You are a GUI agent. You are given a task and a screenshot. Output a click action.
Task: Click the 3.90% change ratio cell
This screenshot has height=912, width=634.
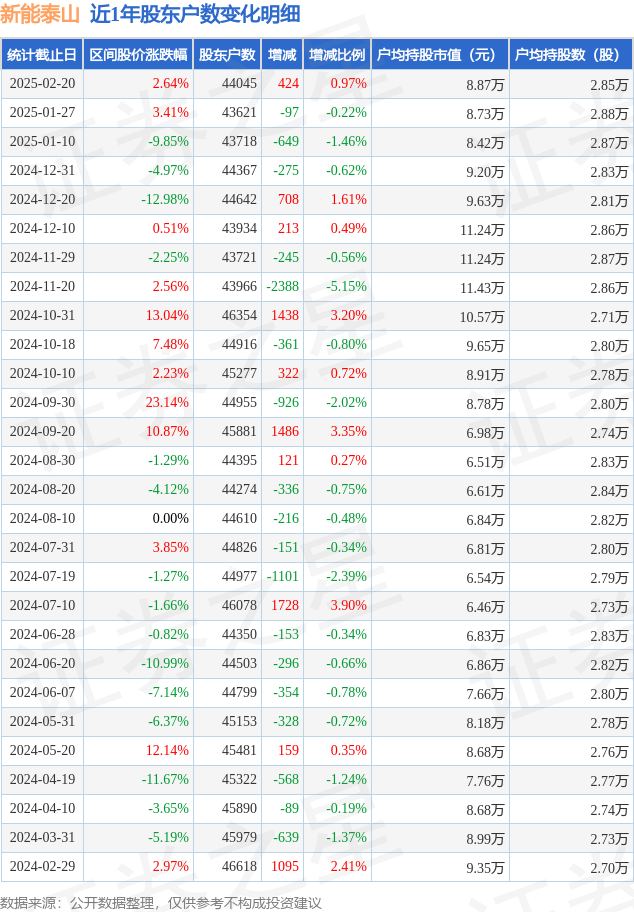348,605
